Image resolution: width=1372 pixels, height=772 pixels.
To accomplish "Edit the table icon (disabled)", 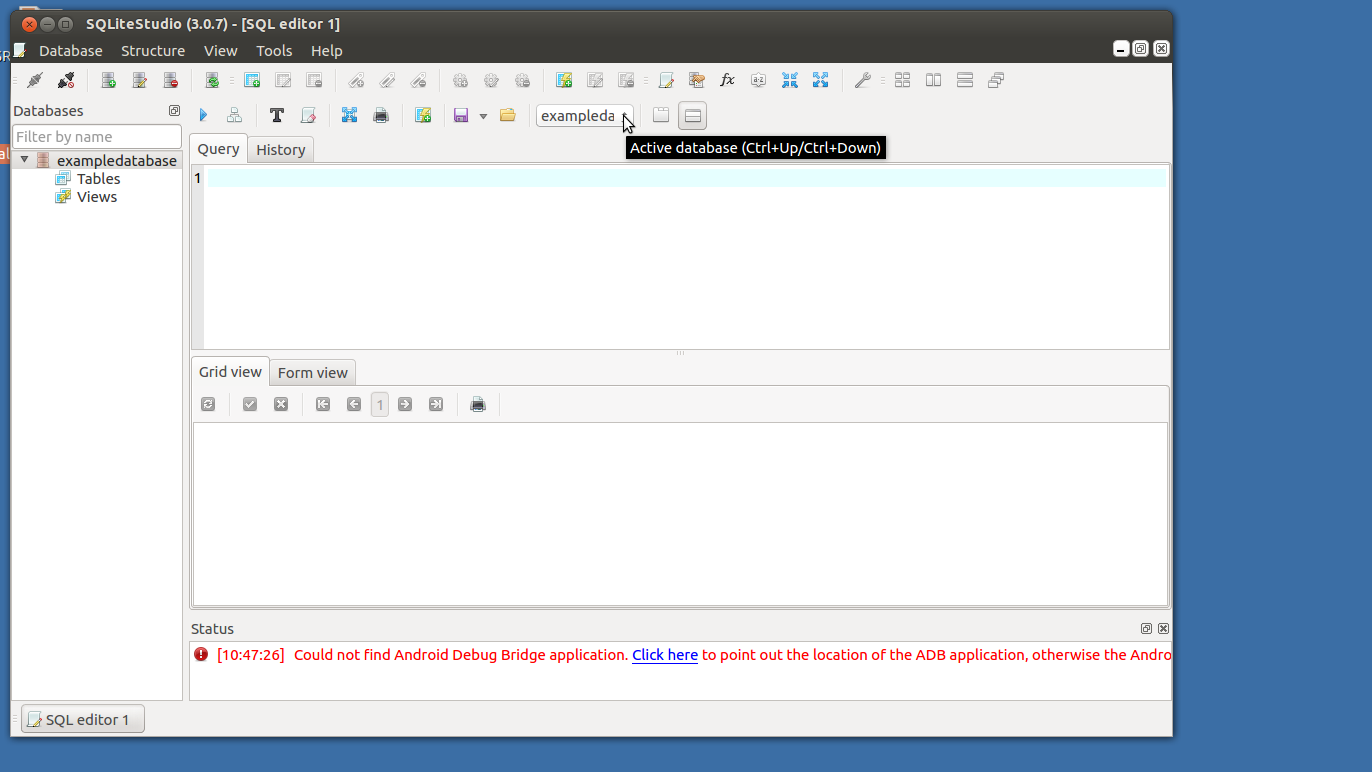I will click(x=283, y=80).
